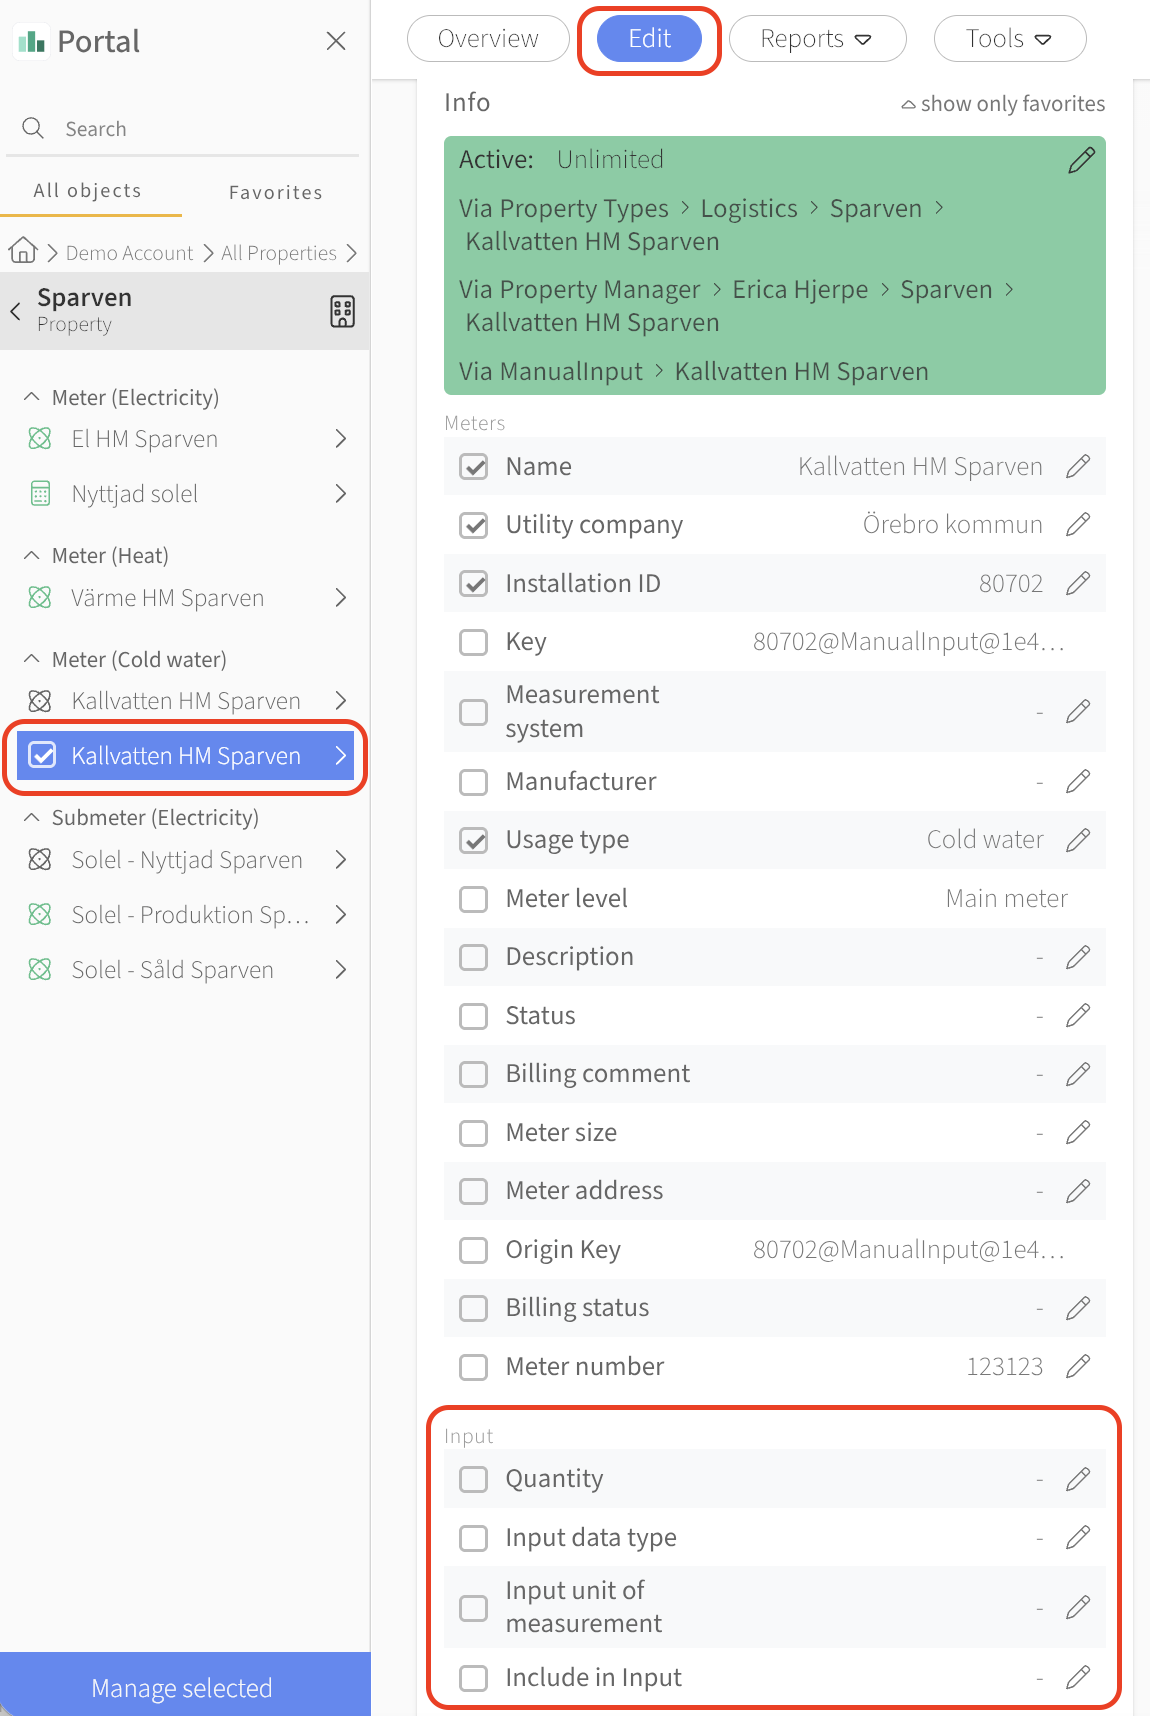Open the Tools dropdown menu
This screenshot has height=1716, width=1150.
(1009, 39)
